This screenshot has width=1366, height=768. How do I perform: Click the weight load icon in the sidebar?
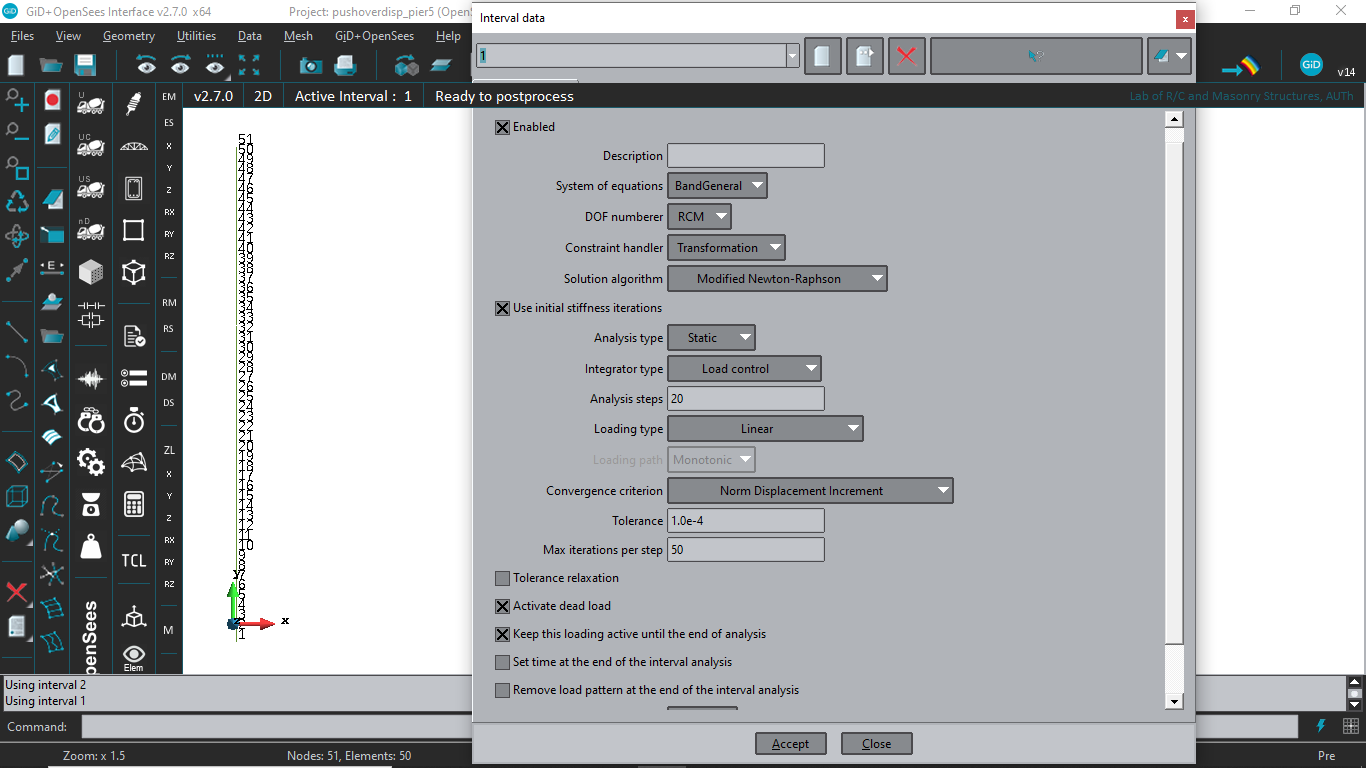(88, 548)
